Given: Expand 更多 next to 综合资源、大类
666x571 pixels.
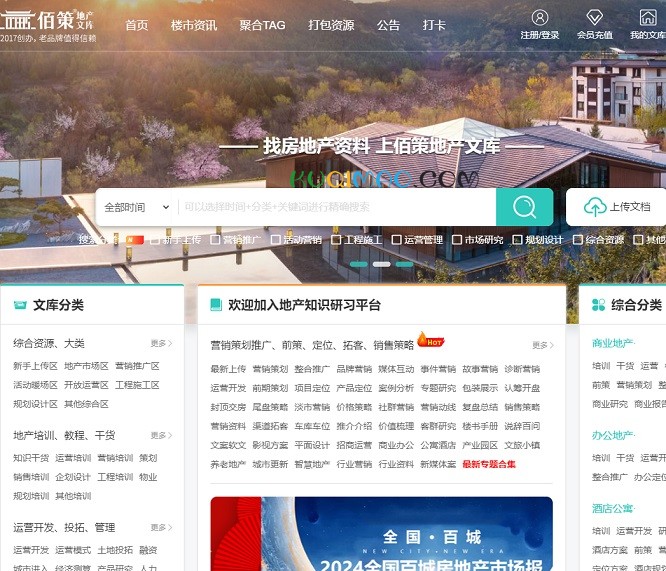Looking at the screenshot, I should click(161, 343).
